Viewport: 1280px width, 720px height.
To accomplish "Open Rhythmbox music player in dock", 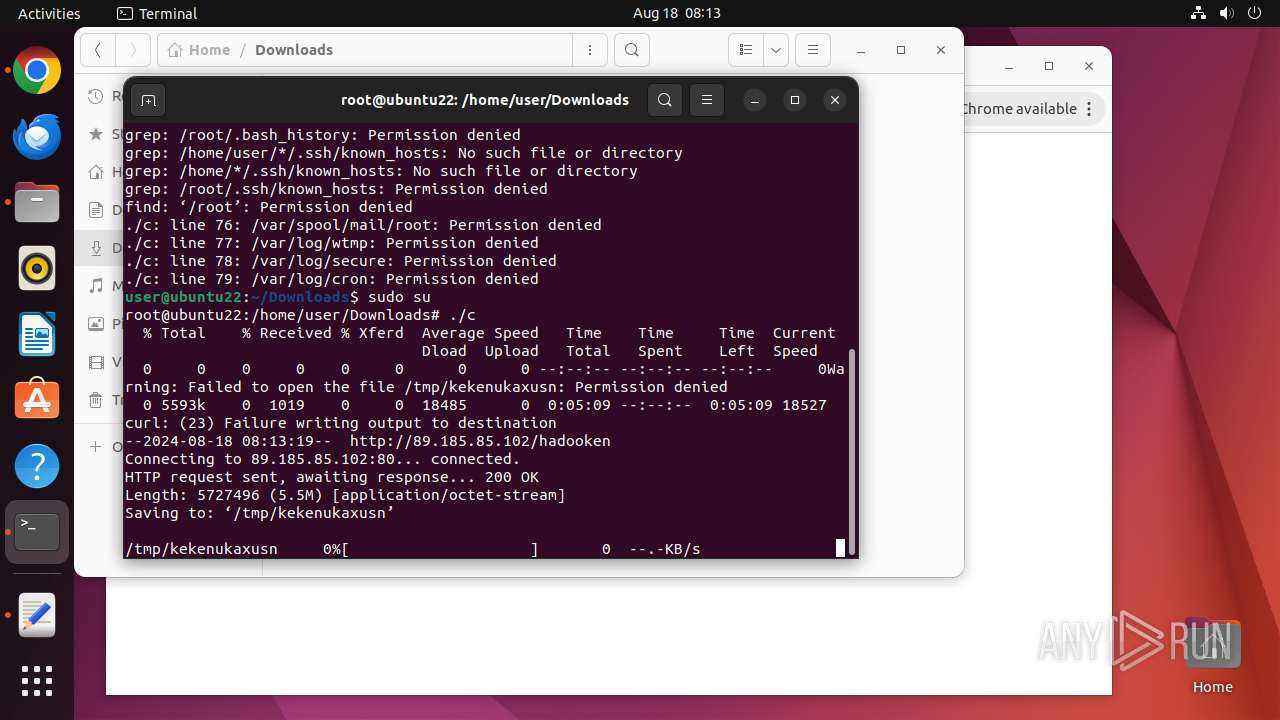I will click(x=37, y=269).
